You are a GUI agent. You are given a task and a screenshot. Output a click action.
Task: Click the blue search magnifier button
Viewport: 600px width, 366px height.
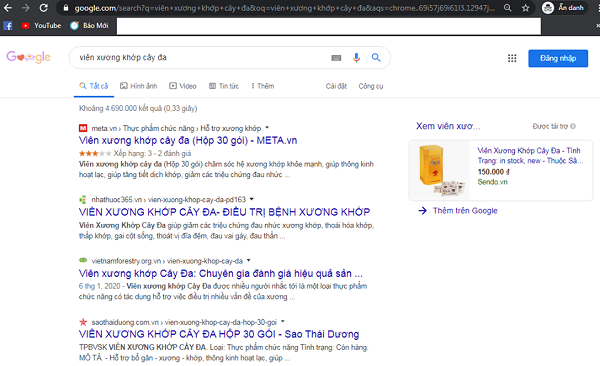pyautogui.click(x=376, y=57)
